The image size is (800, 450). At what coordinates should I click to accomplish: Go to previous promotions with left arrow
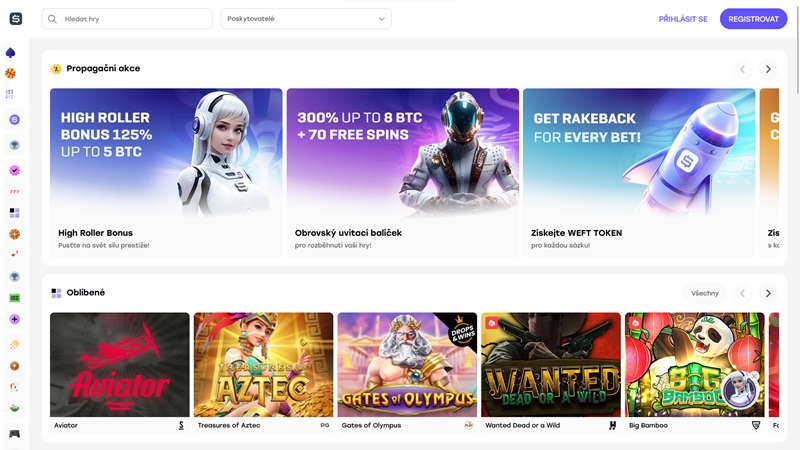pos(742,70)
